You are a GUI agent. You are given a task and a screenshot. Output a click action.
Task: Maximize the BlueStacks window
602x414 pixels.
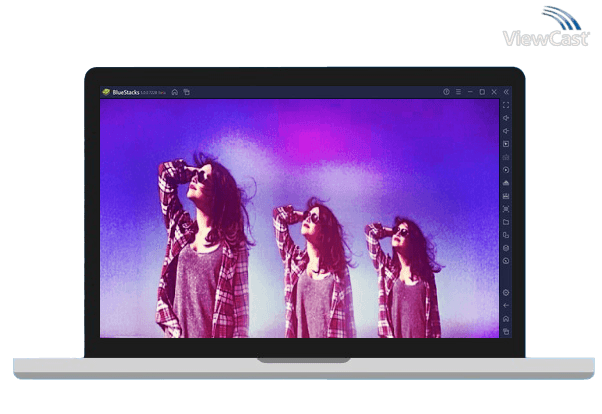tap(482, 92)
